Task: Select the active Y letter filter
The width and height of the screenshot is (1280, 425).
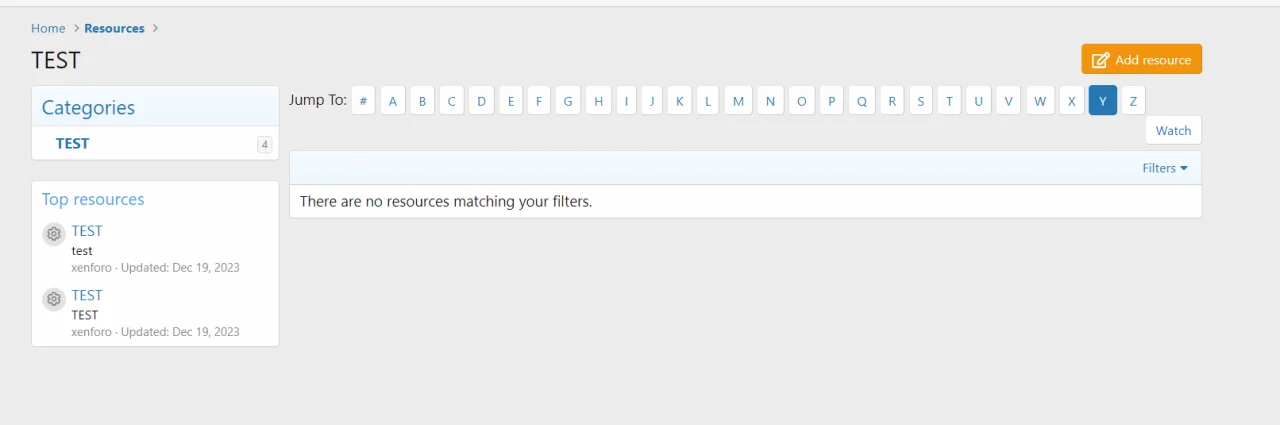Action: coord(1102,100)
